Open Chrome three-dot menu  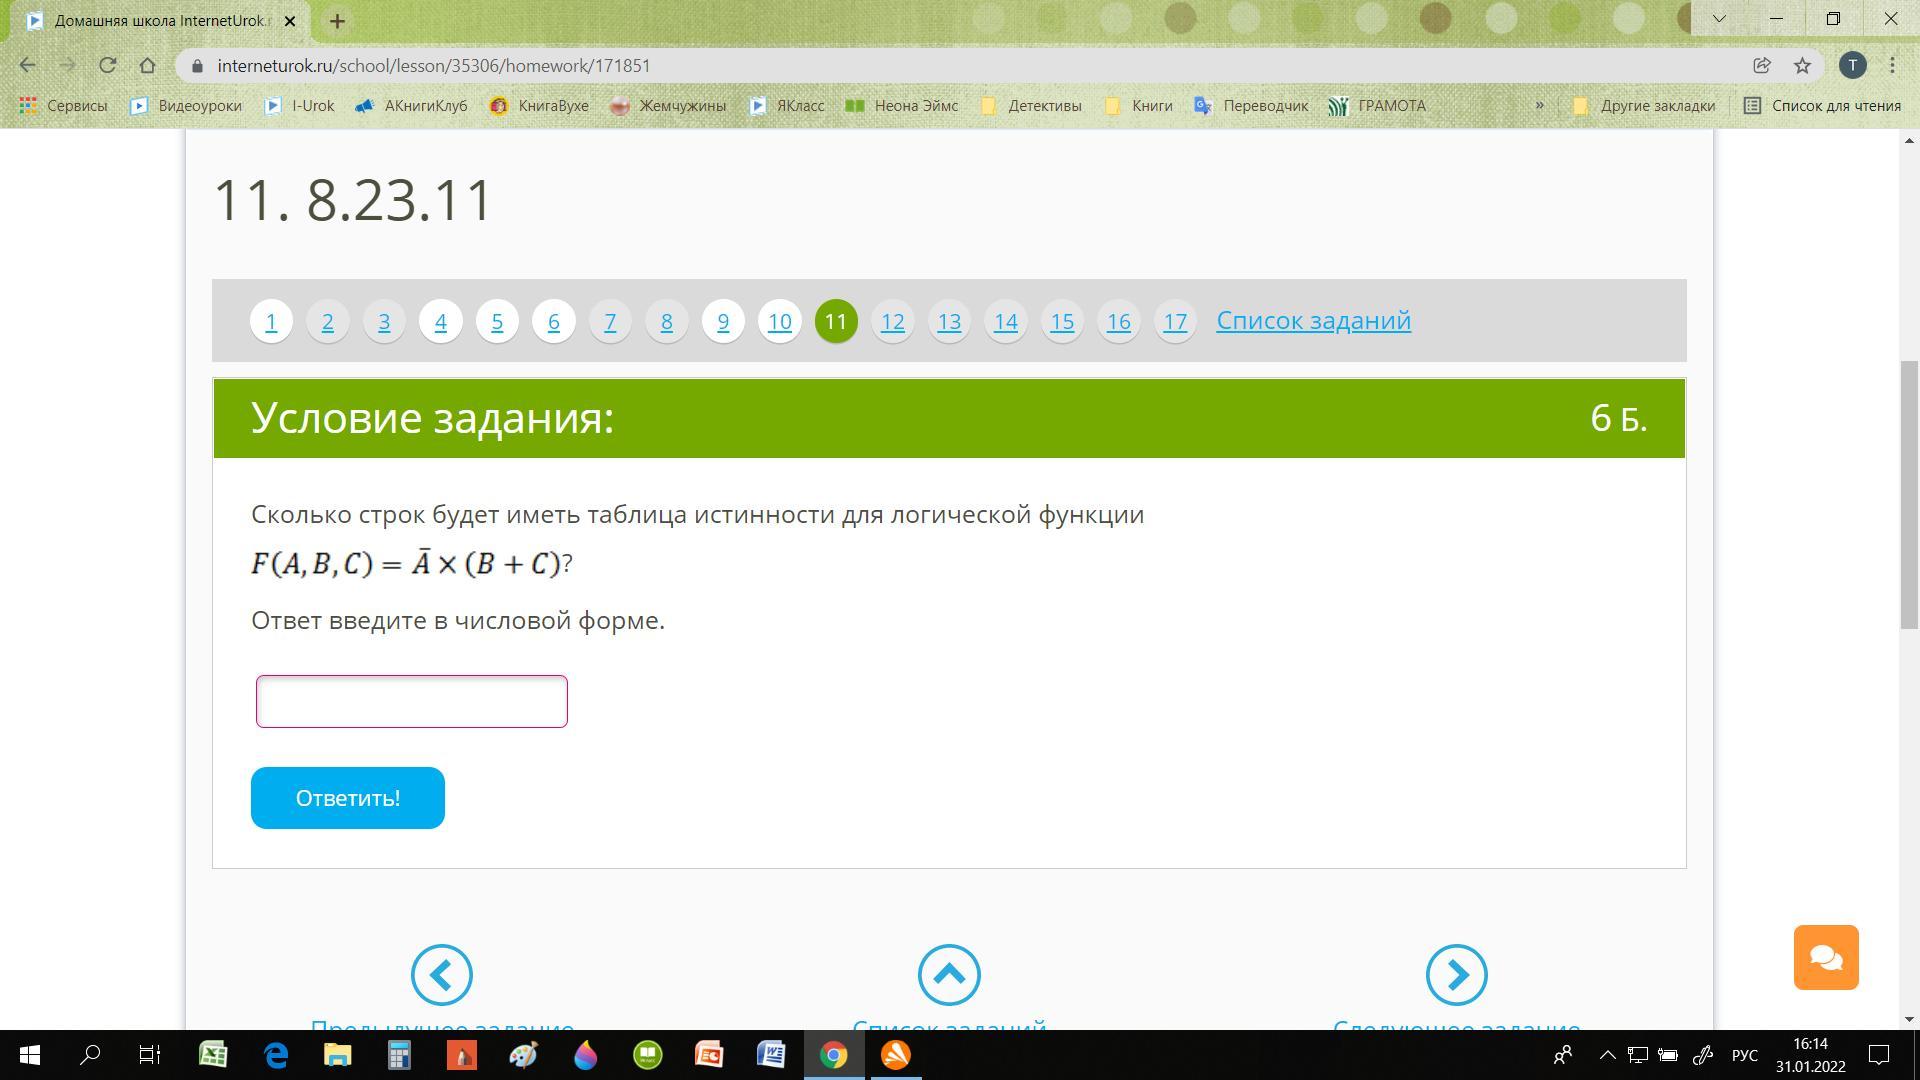(1892, 66)
